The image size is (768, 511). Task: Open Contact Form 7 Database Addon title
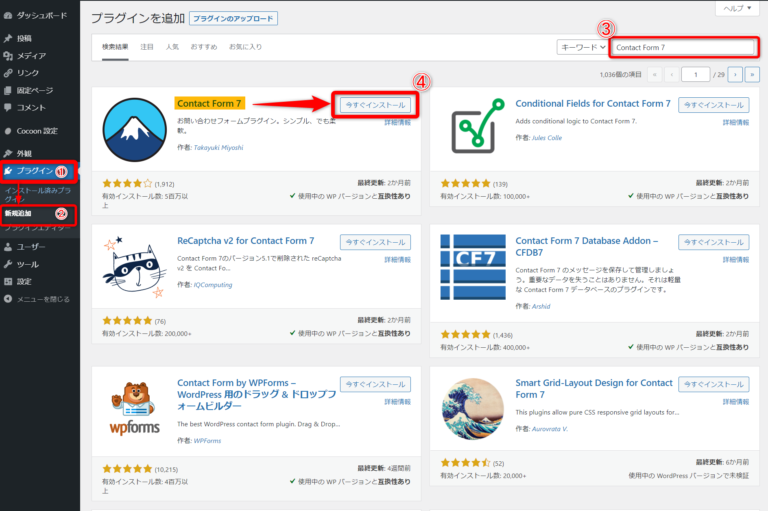pos(586,246)
